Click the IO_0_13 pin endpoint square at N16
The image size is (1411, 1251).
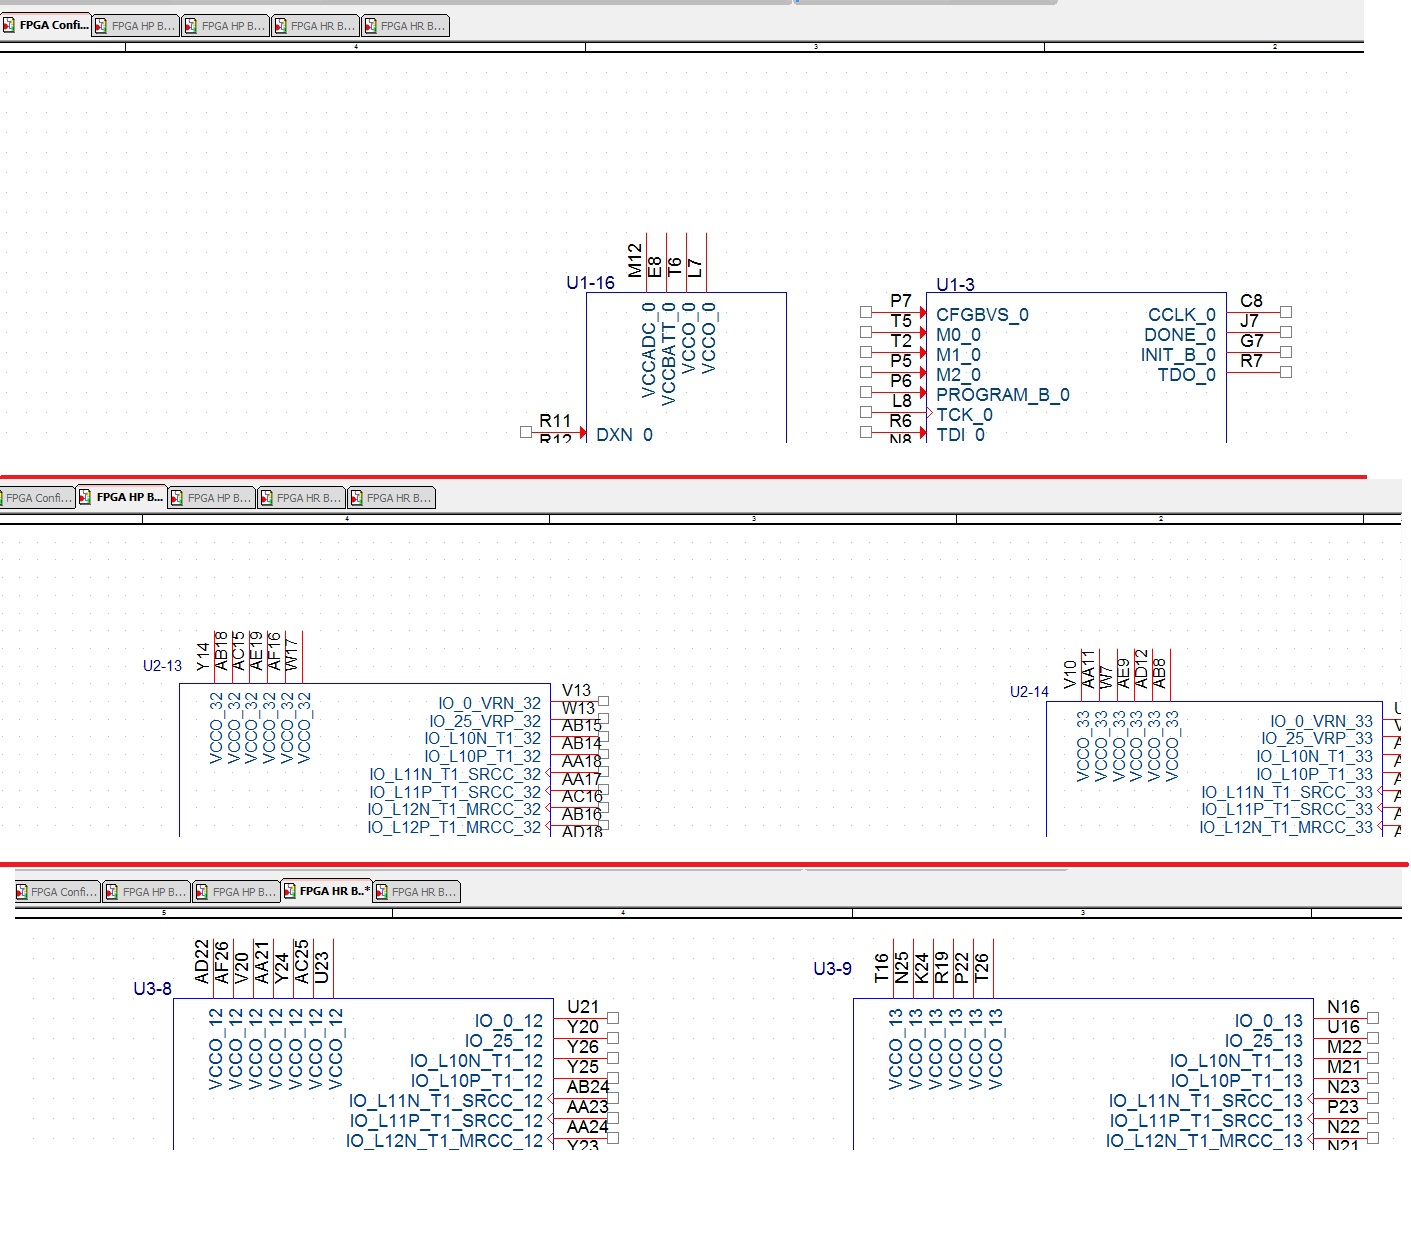coord(1373,1018)
